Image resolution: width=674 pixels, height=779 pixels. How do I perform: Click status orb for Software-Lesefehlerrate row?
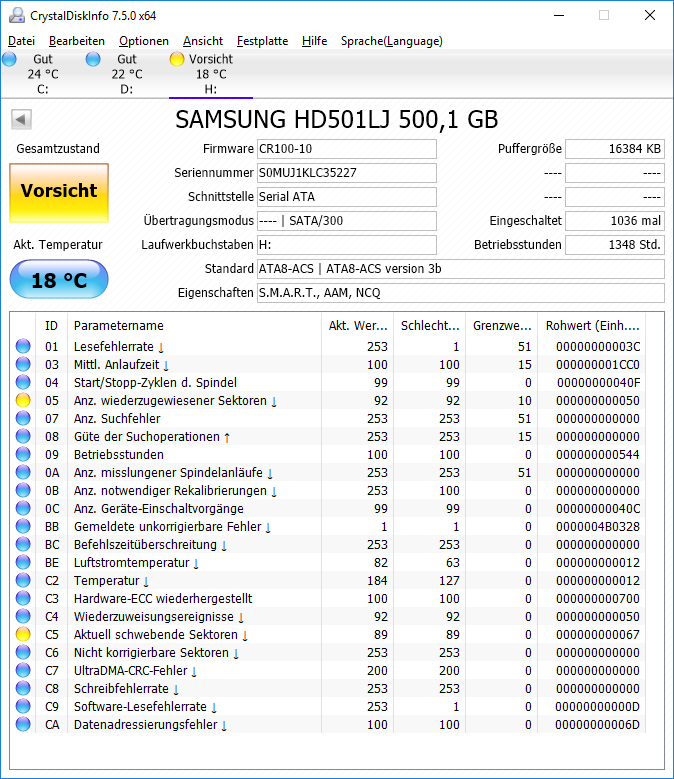point(23,706)
